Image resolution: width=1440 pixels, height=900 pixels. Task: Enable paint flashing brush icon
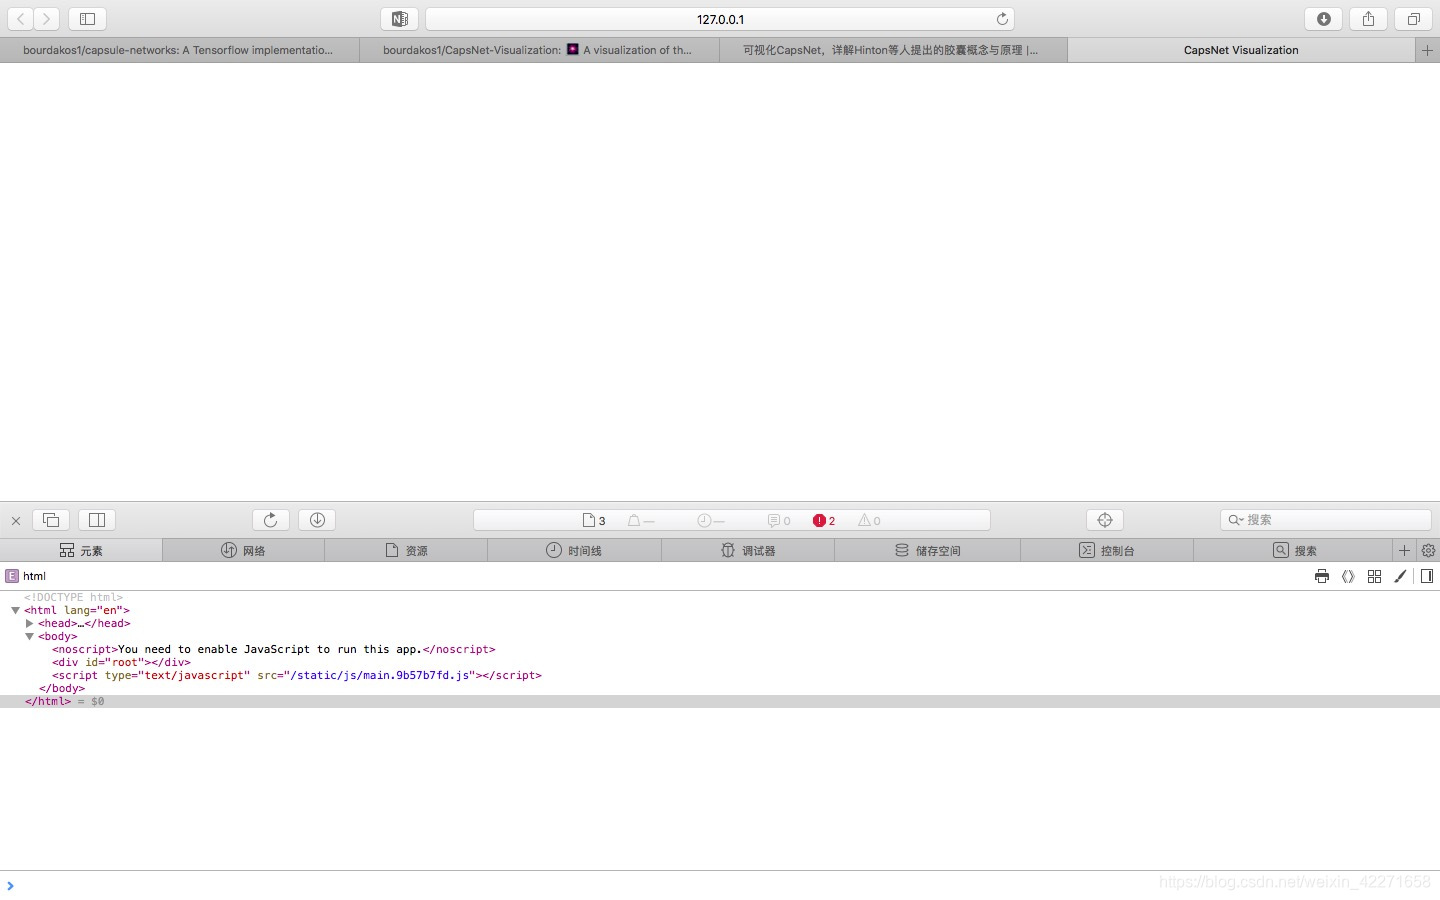[1400, 576]
